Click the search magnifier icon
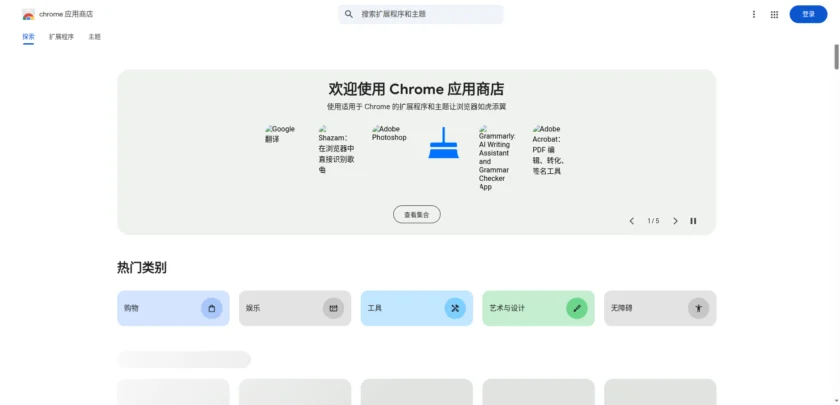Viewport: 840px width, 405px height. (x=349, y=14)
